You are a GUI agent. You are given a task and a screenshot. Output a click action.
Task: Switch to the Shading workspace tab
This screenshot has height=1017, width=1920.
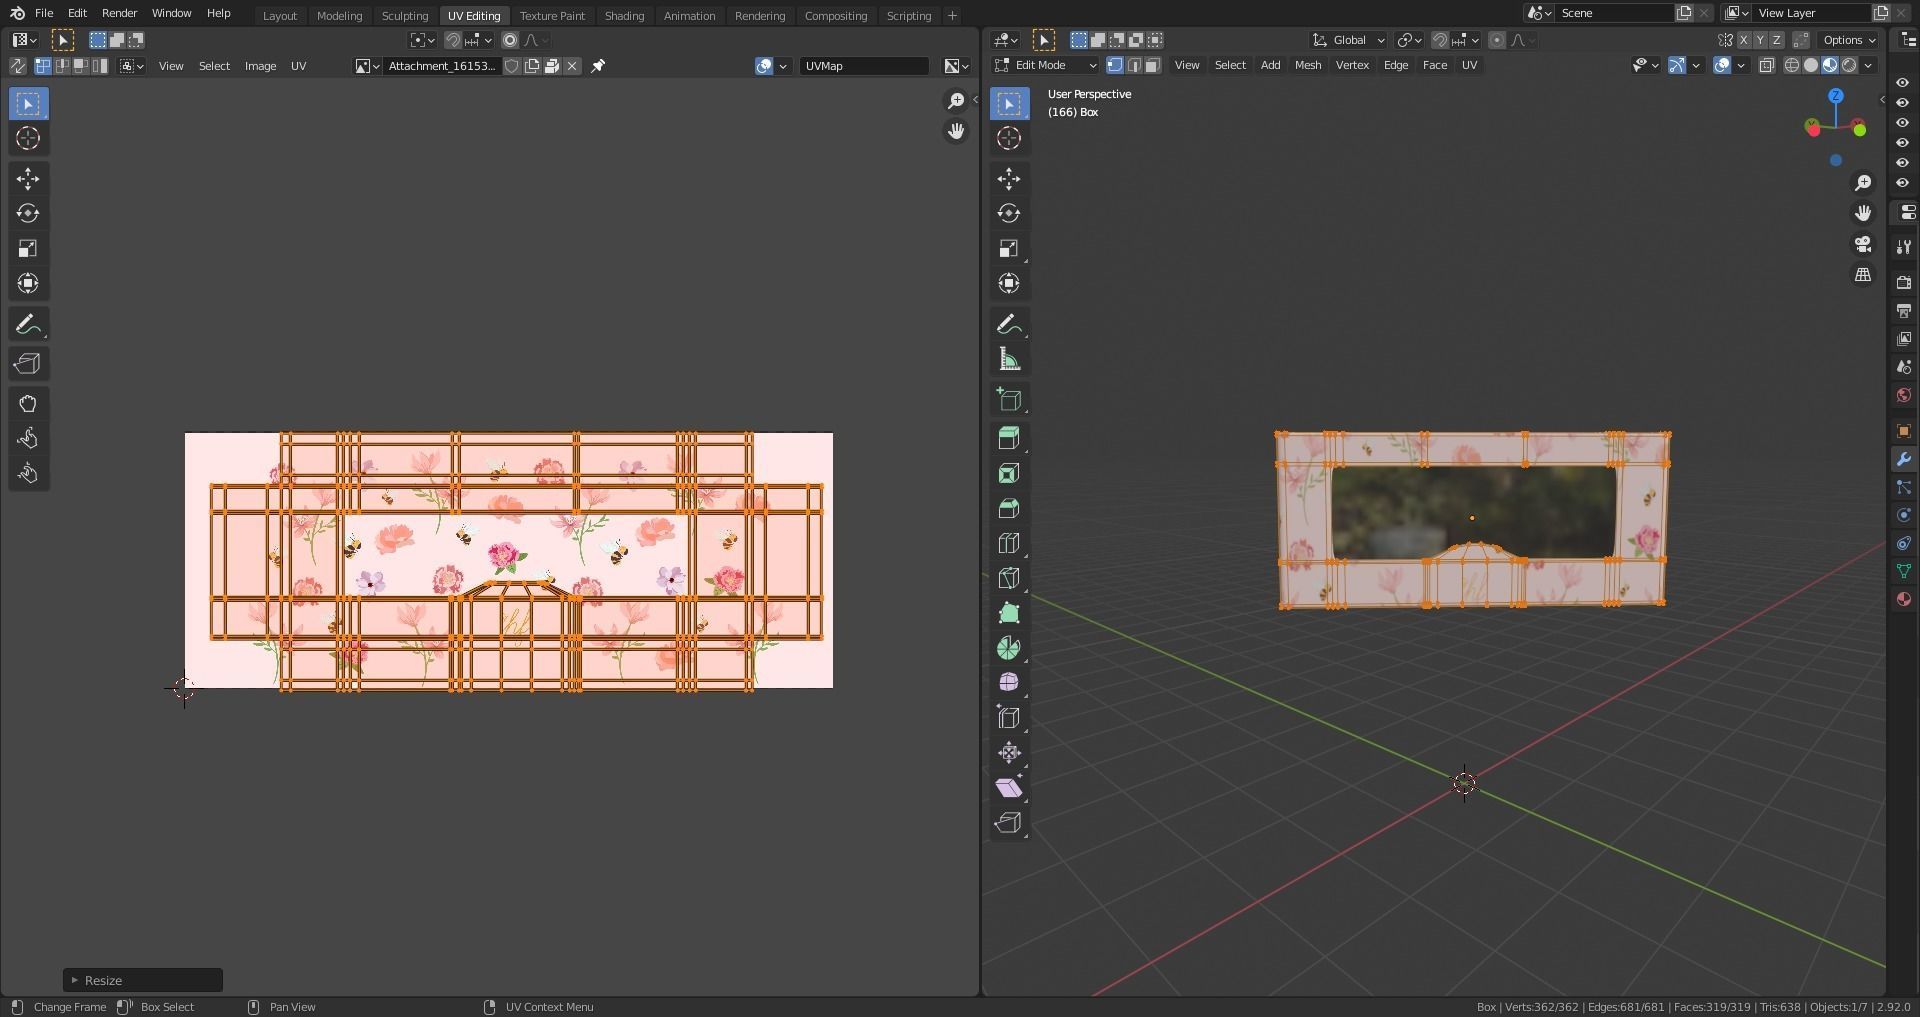[624, 15]
